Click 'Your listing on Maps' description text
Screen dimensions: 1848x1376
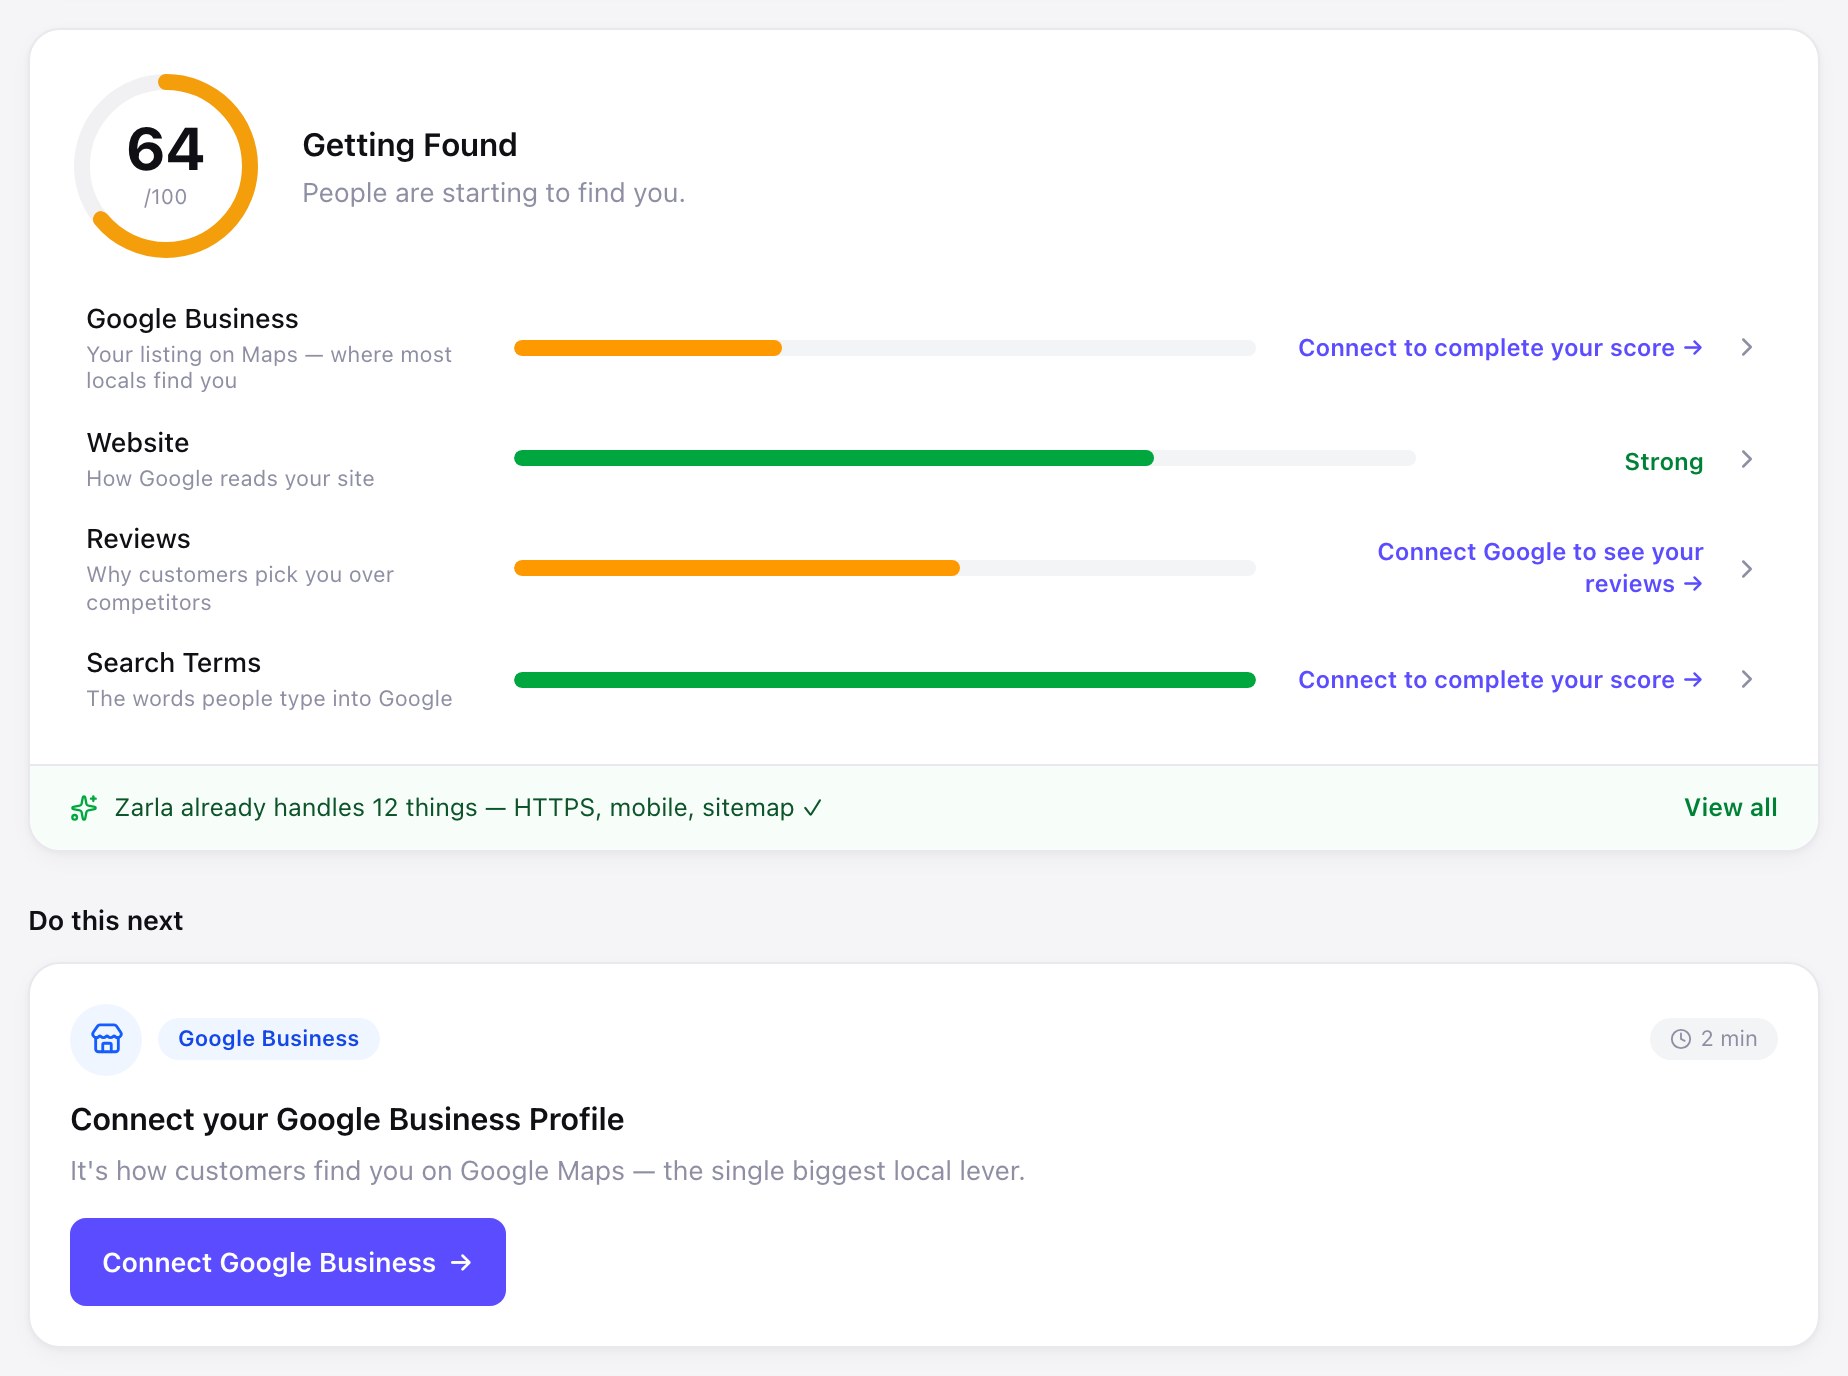click(x=269, y=368)
